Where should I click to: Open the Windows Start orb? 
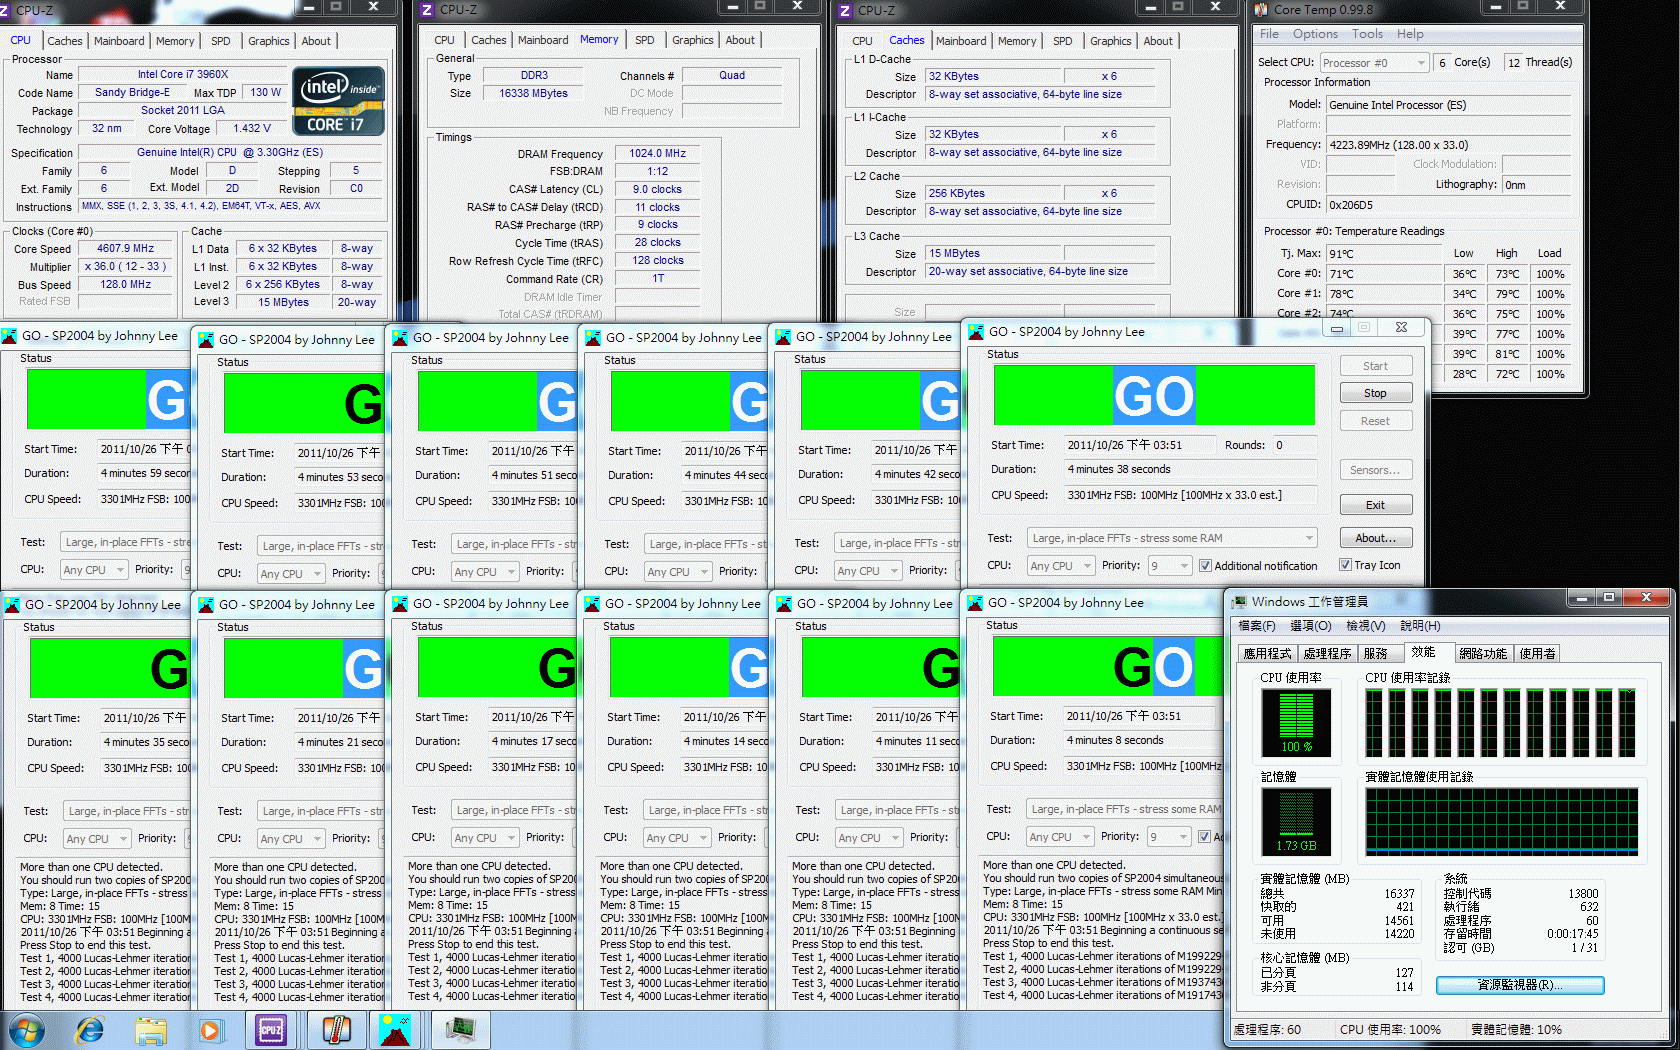[x=26, y=1030]
